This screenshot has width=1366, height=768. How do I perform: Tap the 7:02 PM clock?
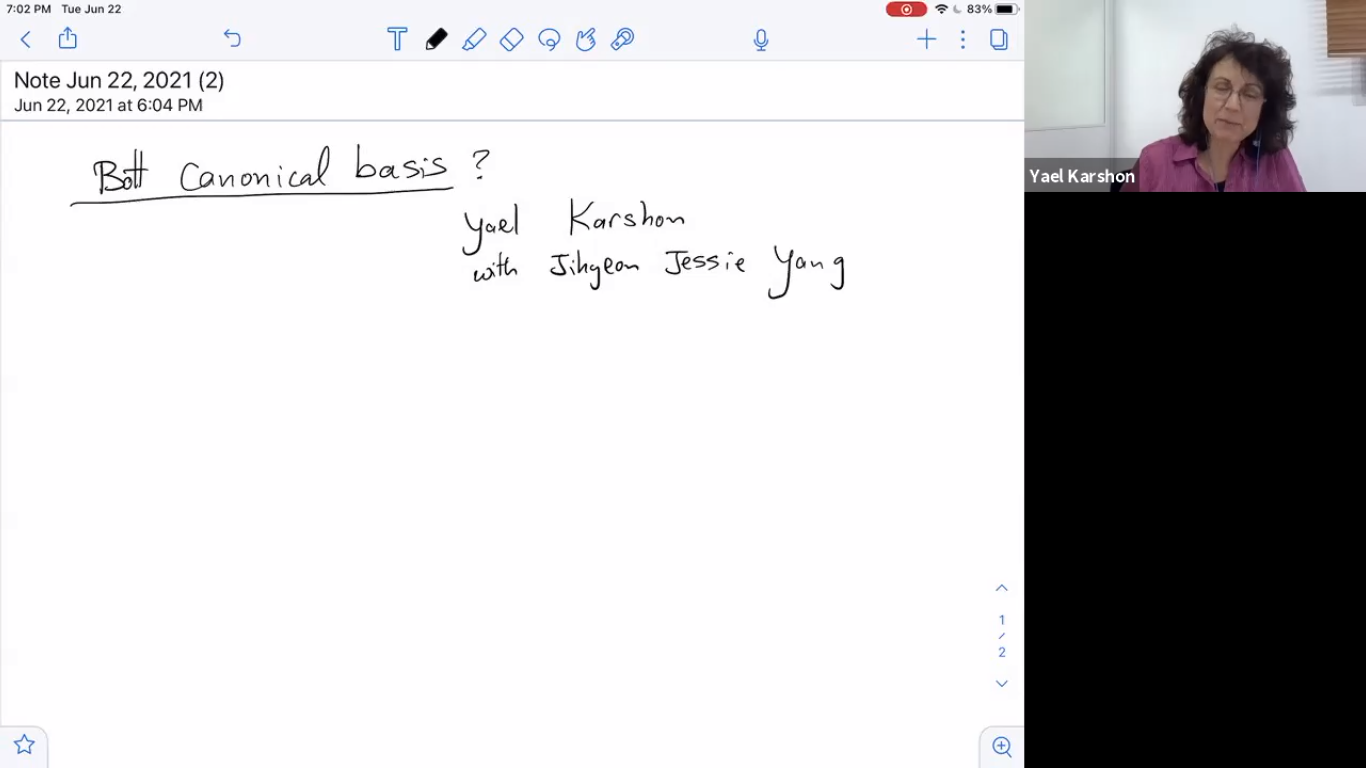tap(28, 9)
